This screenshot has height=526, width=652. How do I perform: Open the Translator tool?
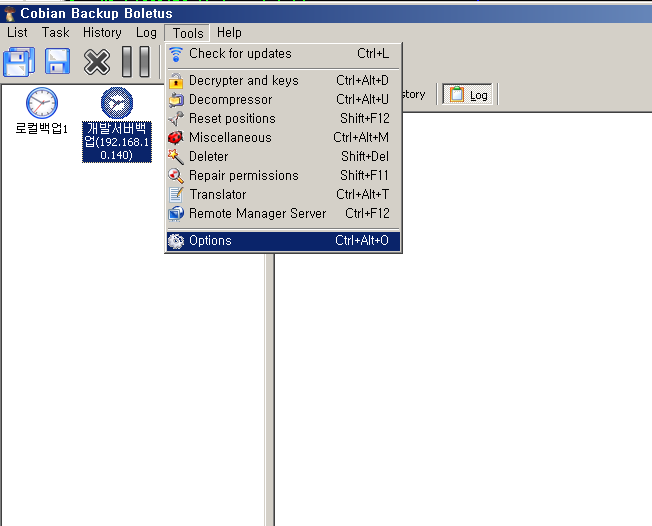click(x=283, y=195)
